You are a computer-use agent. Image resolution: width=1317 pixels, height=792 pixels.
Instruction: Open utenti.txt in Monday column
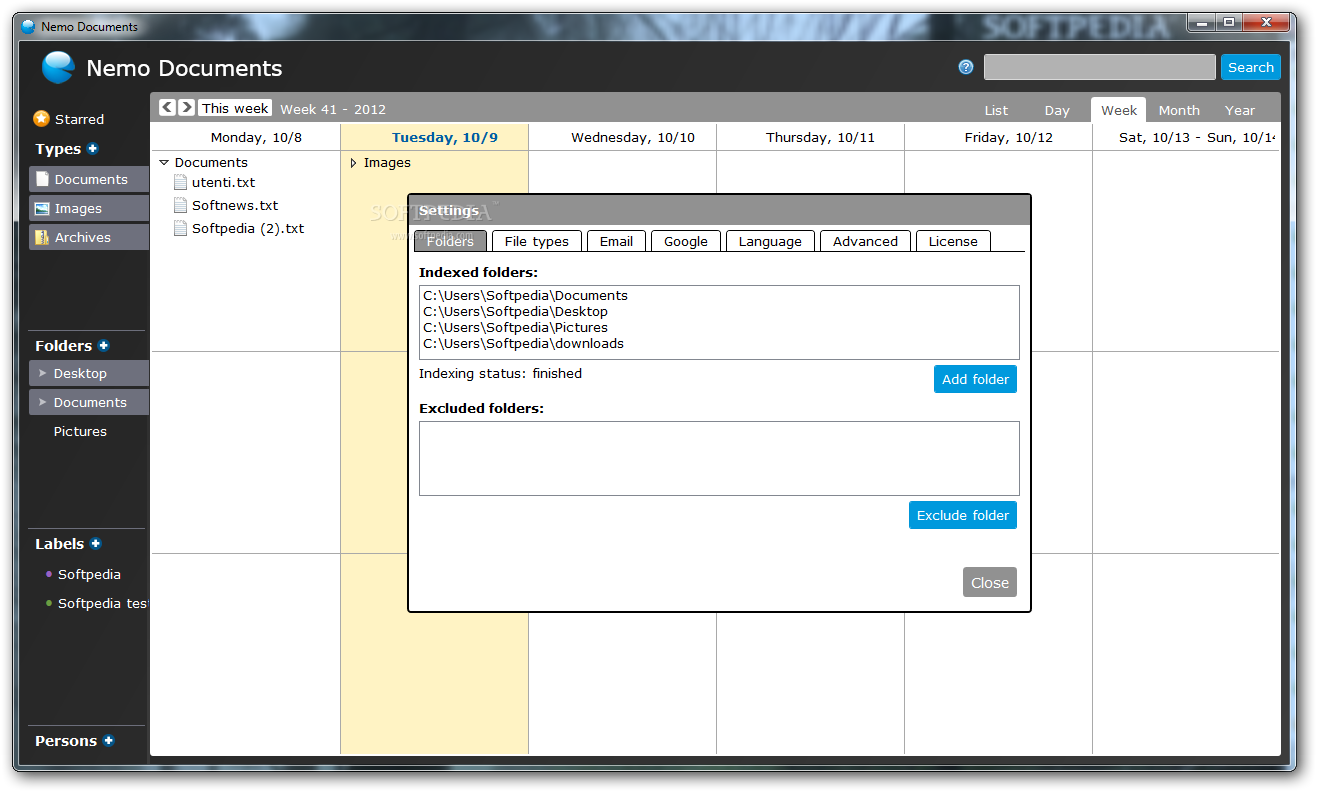tap(223, 182)
